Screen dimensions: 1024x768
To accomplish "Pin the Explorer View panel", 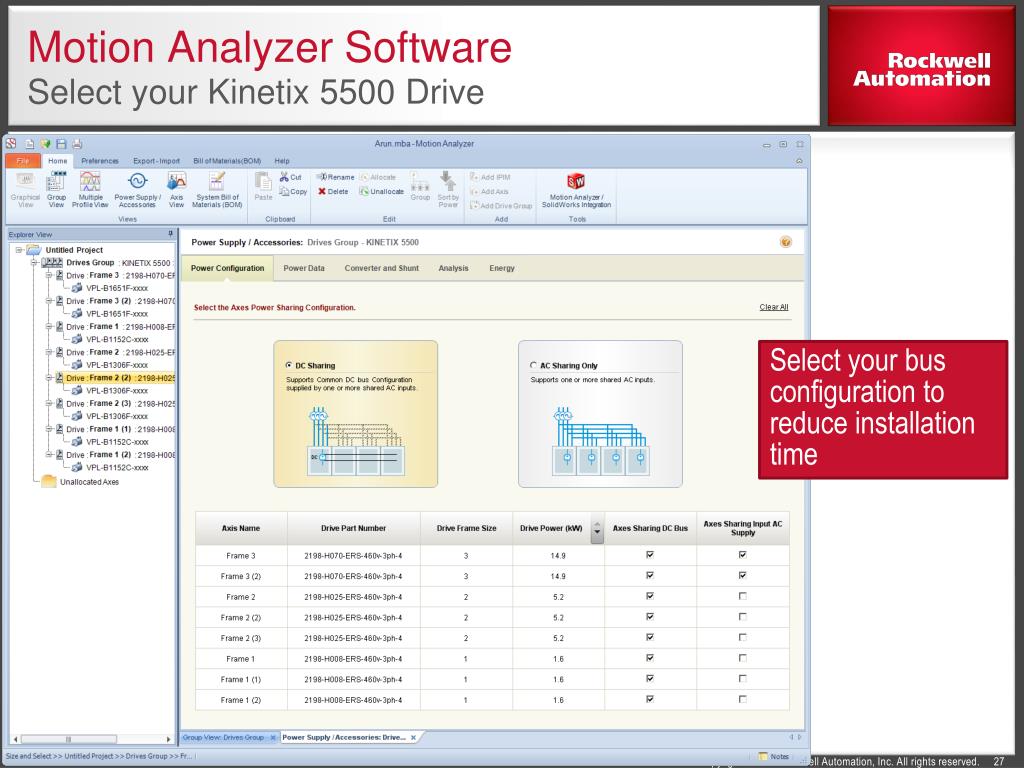I will pyautogui.click(x=170, y=234).
